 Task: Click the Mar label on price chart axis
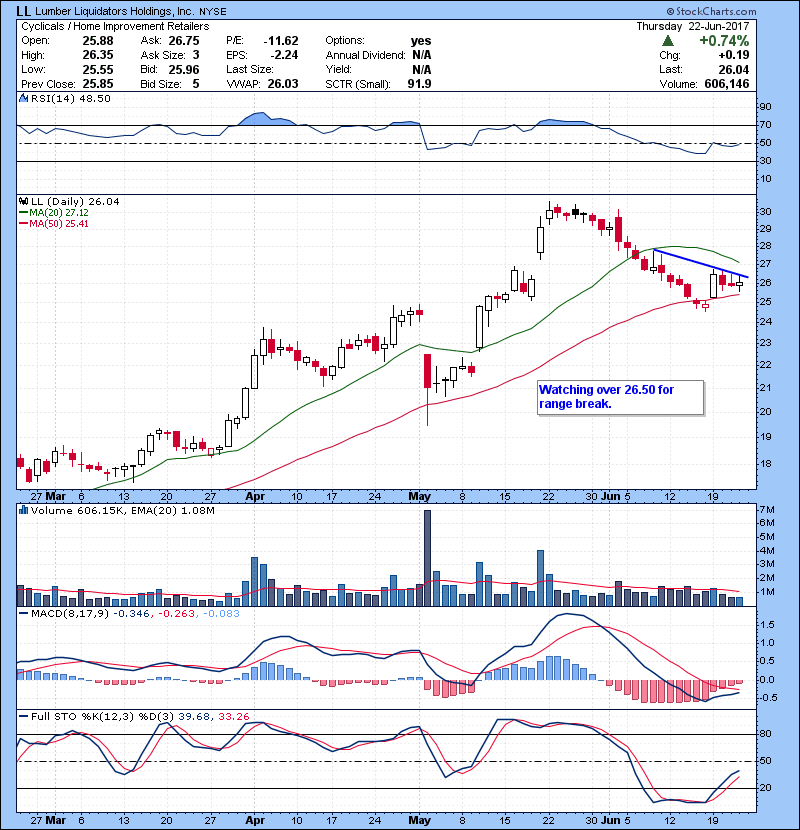56,497
